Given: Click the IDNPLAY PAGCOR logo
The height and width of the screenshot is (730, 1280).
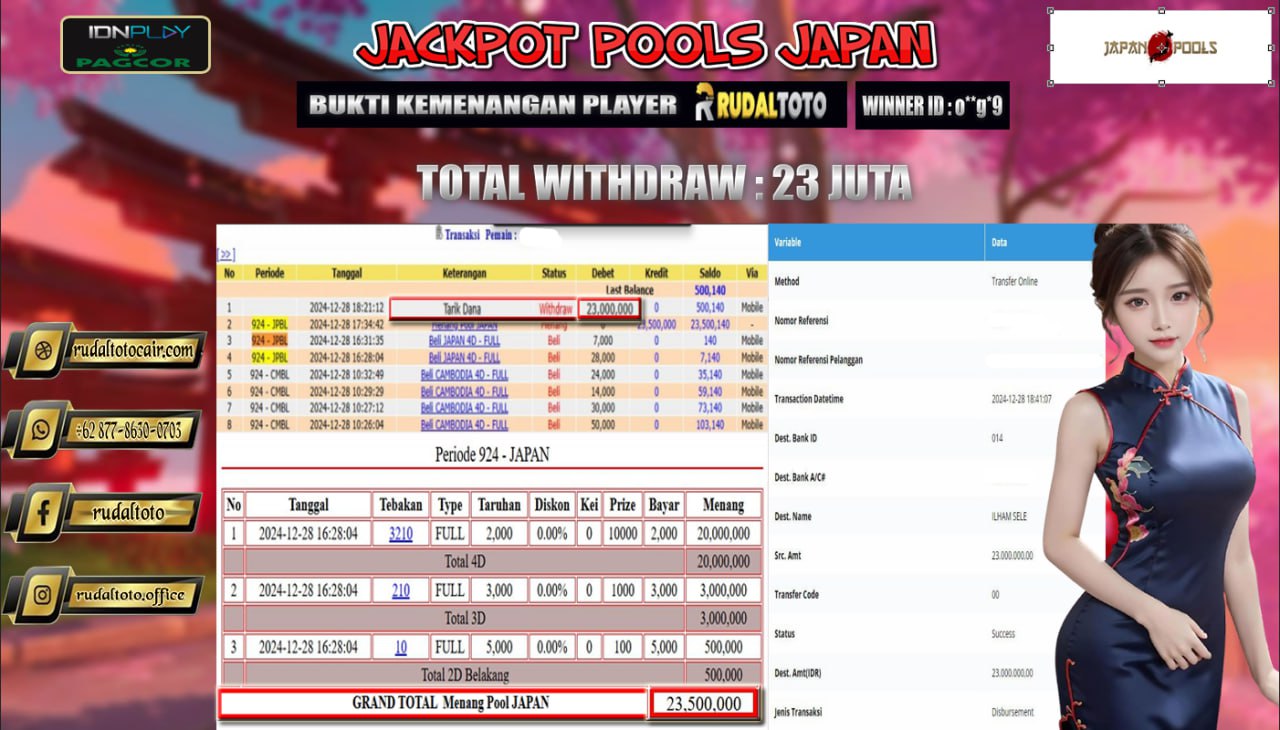Looking at the screenshot, I should 136,44.
